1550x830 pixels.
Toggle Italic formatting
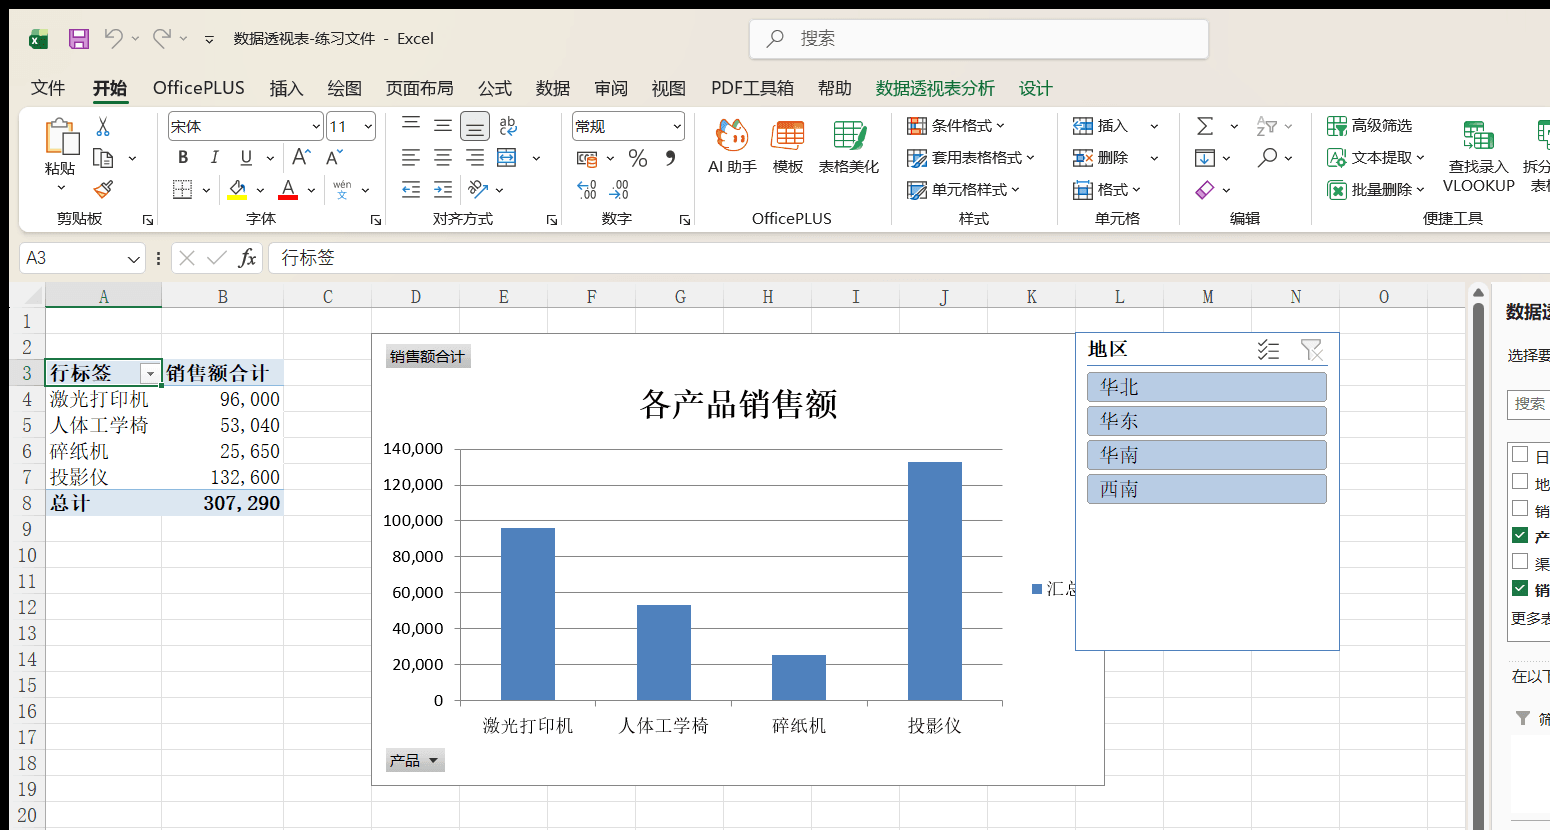click(214, 158)
